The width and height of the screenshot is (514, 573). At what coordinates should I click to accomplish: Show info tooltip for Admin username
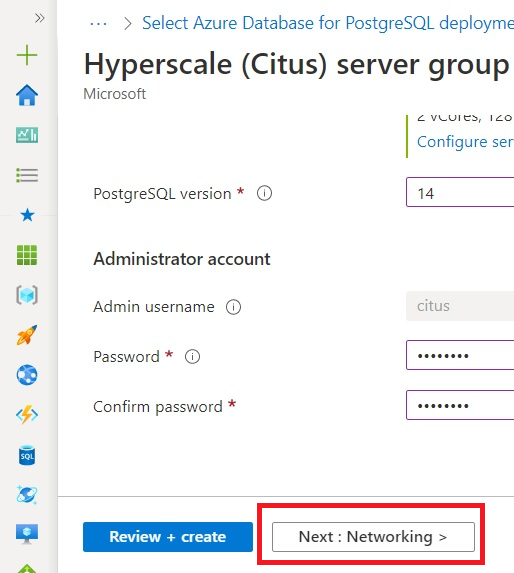point(233,307)
